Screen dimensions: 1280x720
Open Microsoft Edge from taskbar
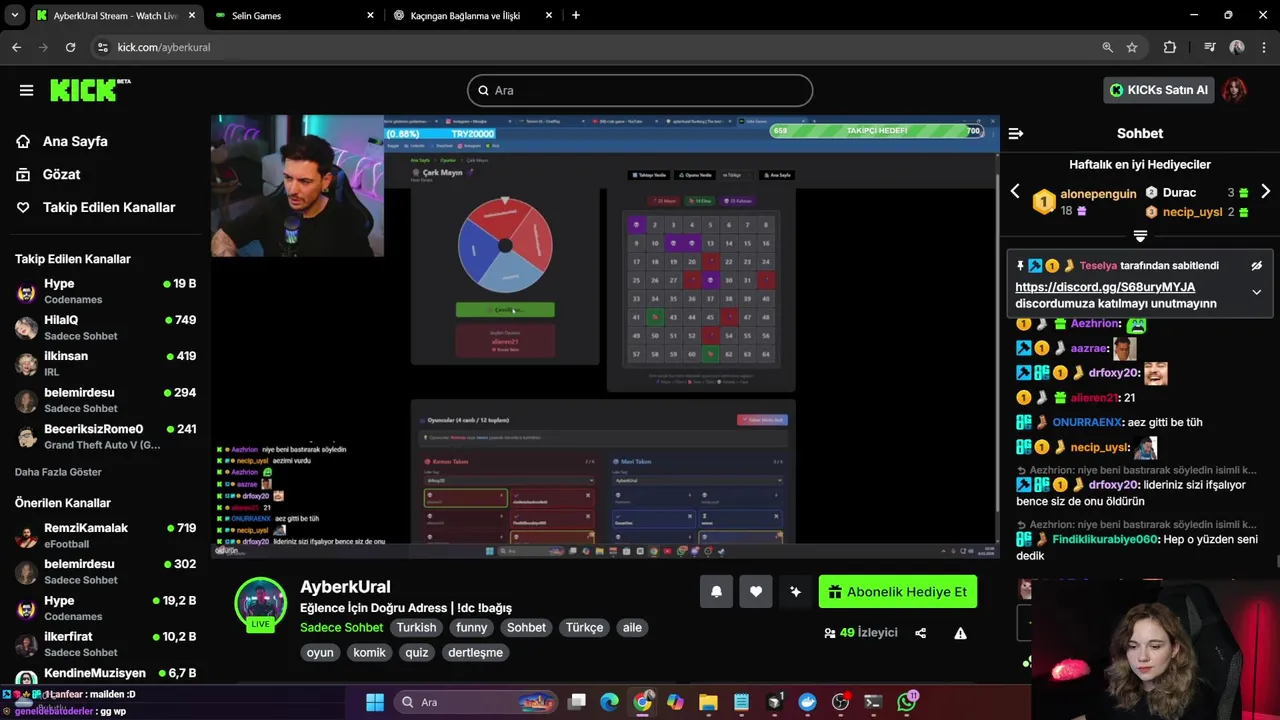[x=609, y=702]
